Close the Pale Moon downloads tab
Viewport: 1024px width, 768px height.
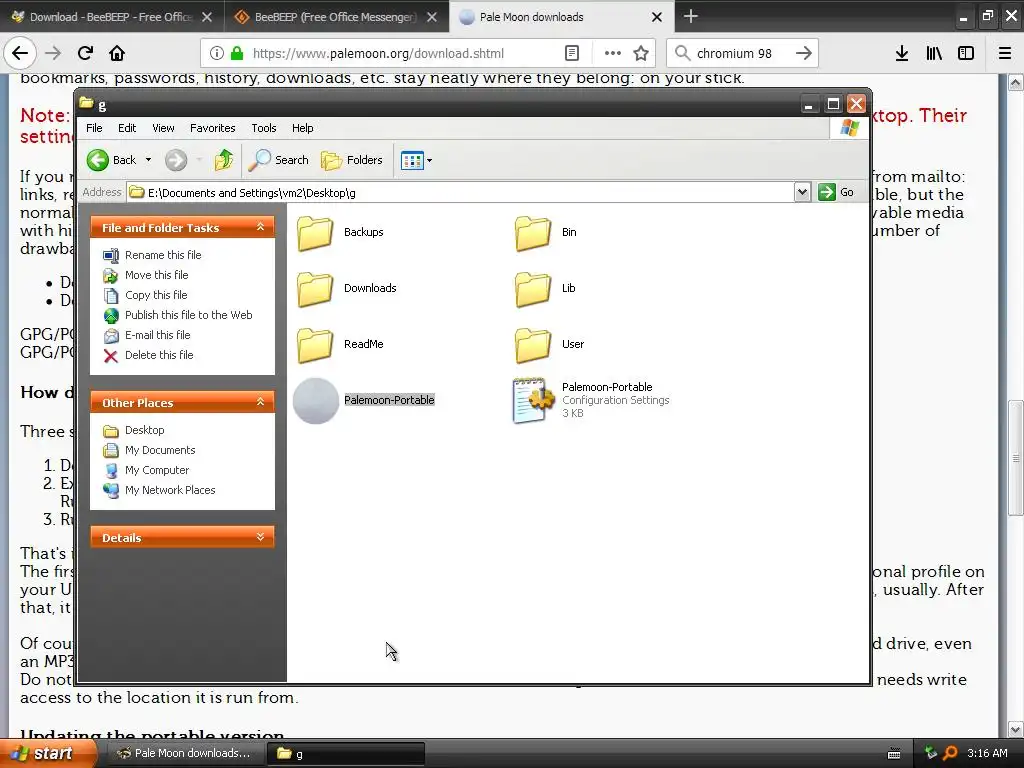[657, 17]
